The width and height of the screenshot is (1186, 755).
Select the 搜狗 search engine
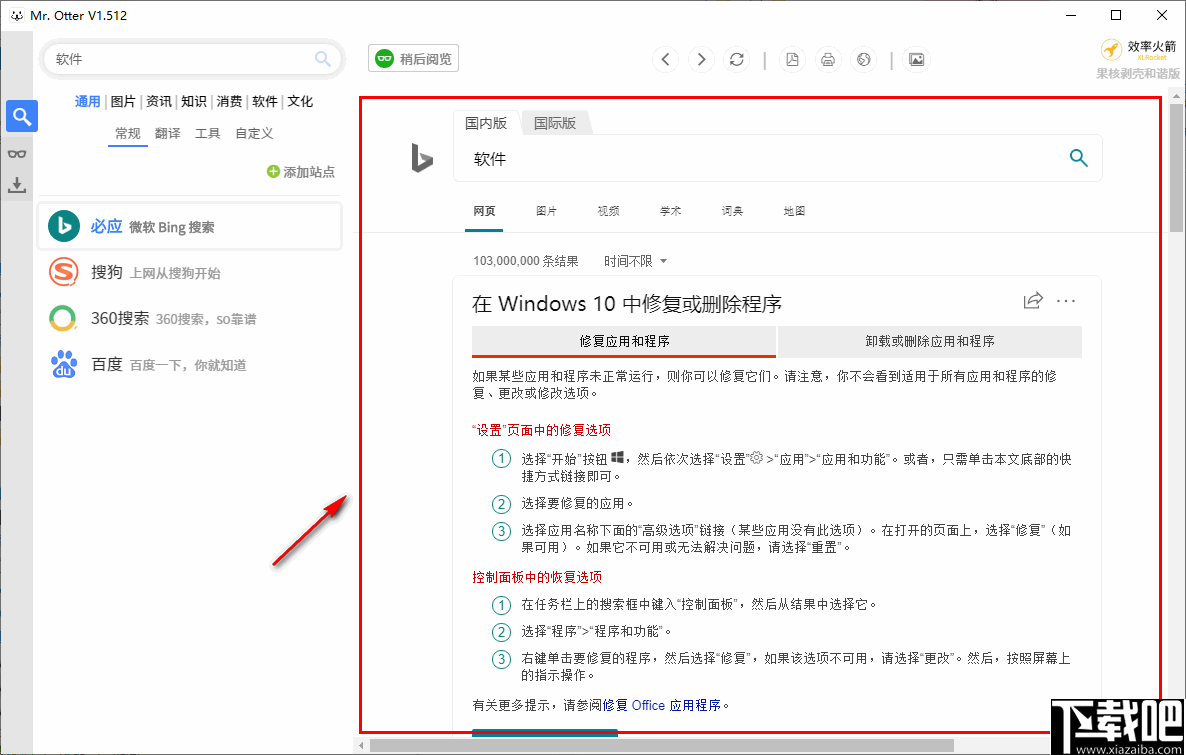[190, 272]
